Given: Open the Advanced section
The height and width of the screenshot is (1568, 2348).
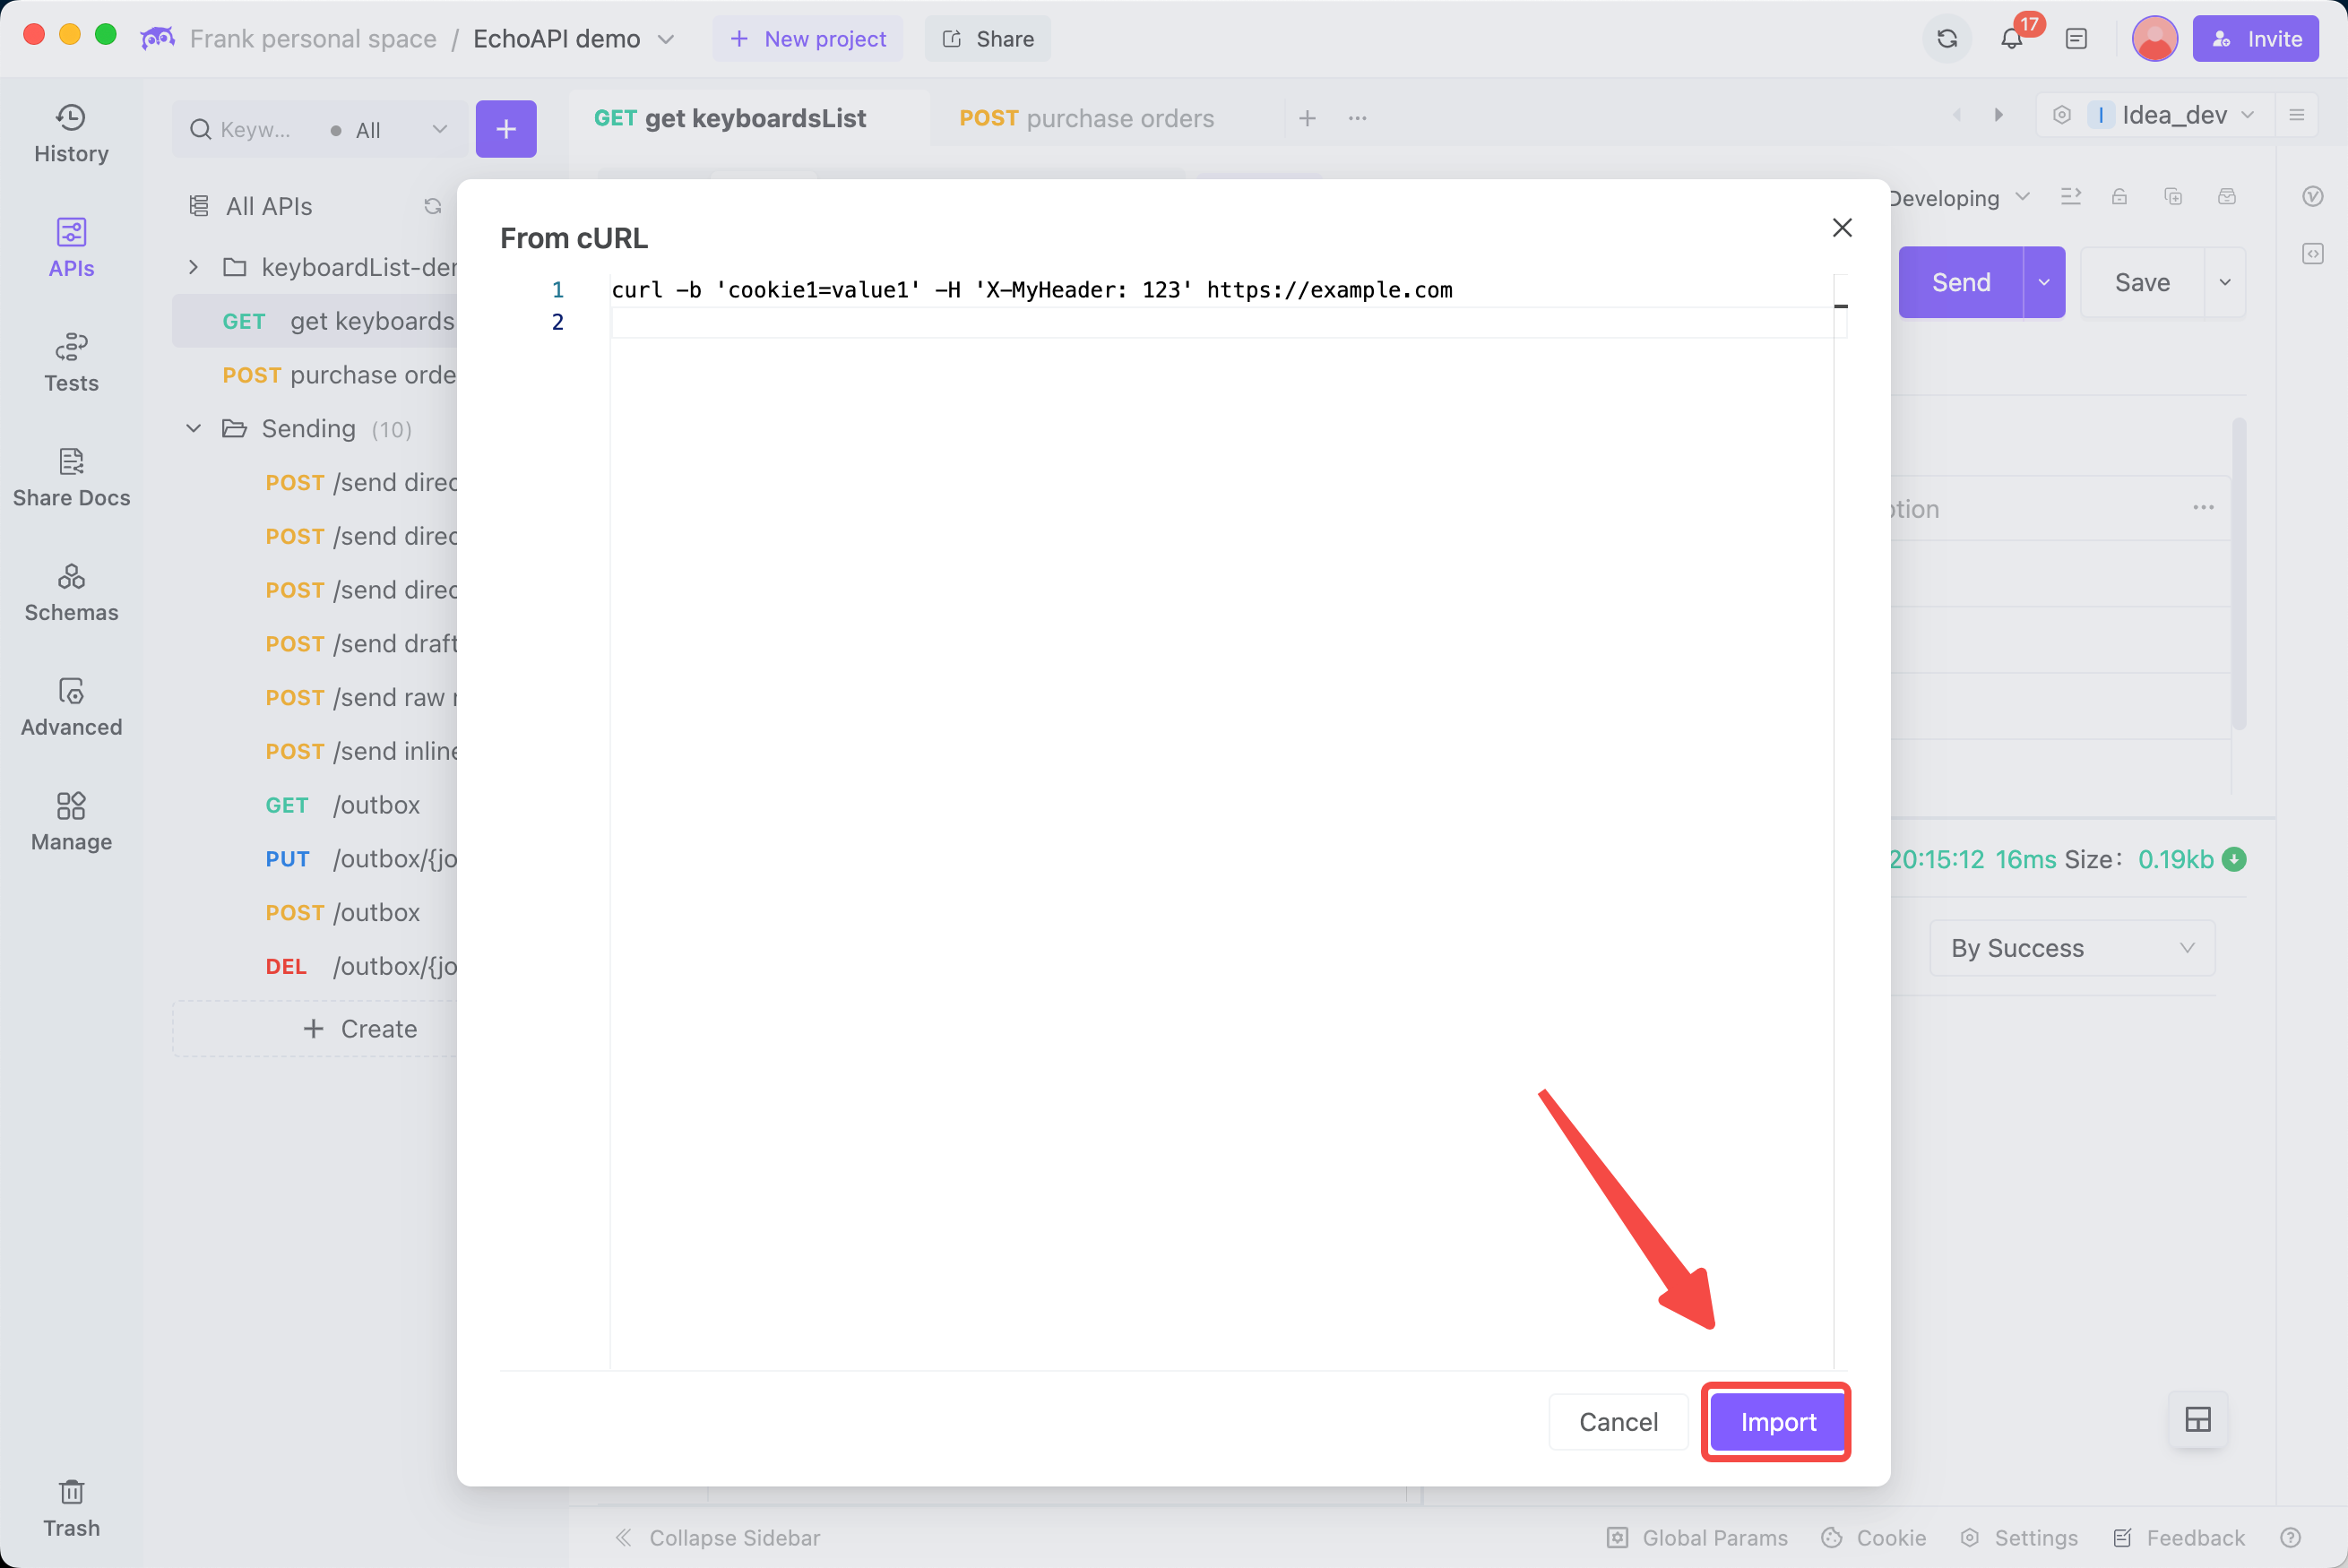Looking at the screenshot, I should pyautogui.click(x=71, y=707).
